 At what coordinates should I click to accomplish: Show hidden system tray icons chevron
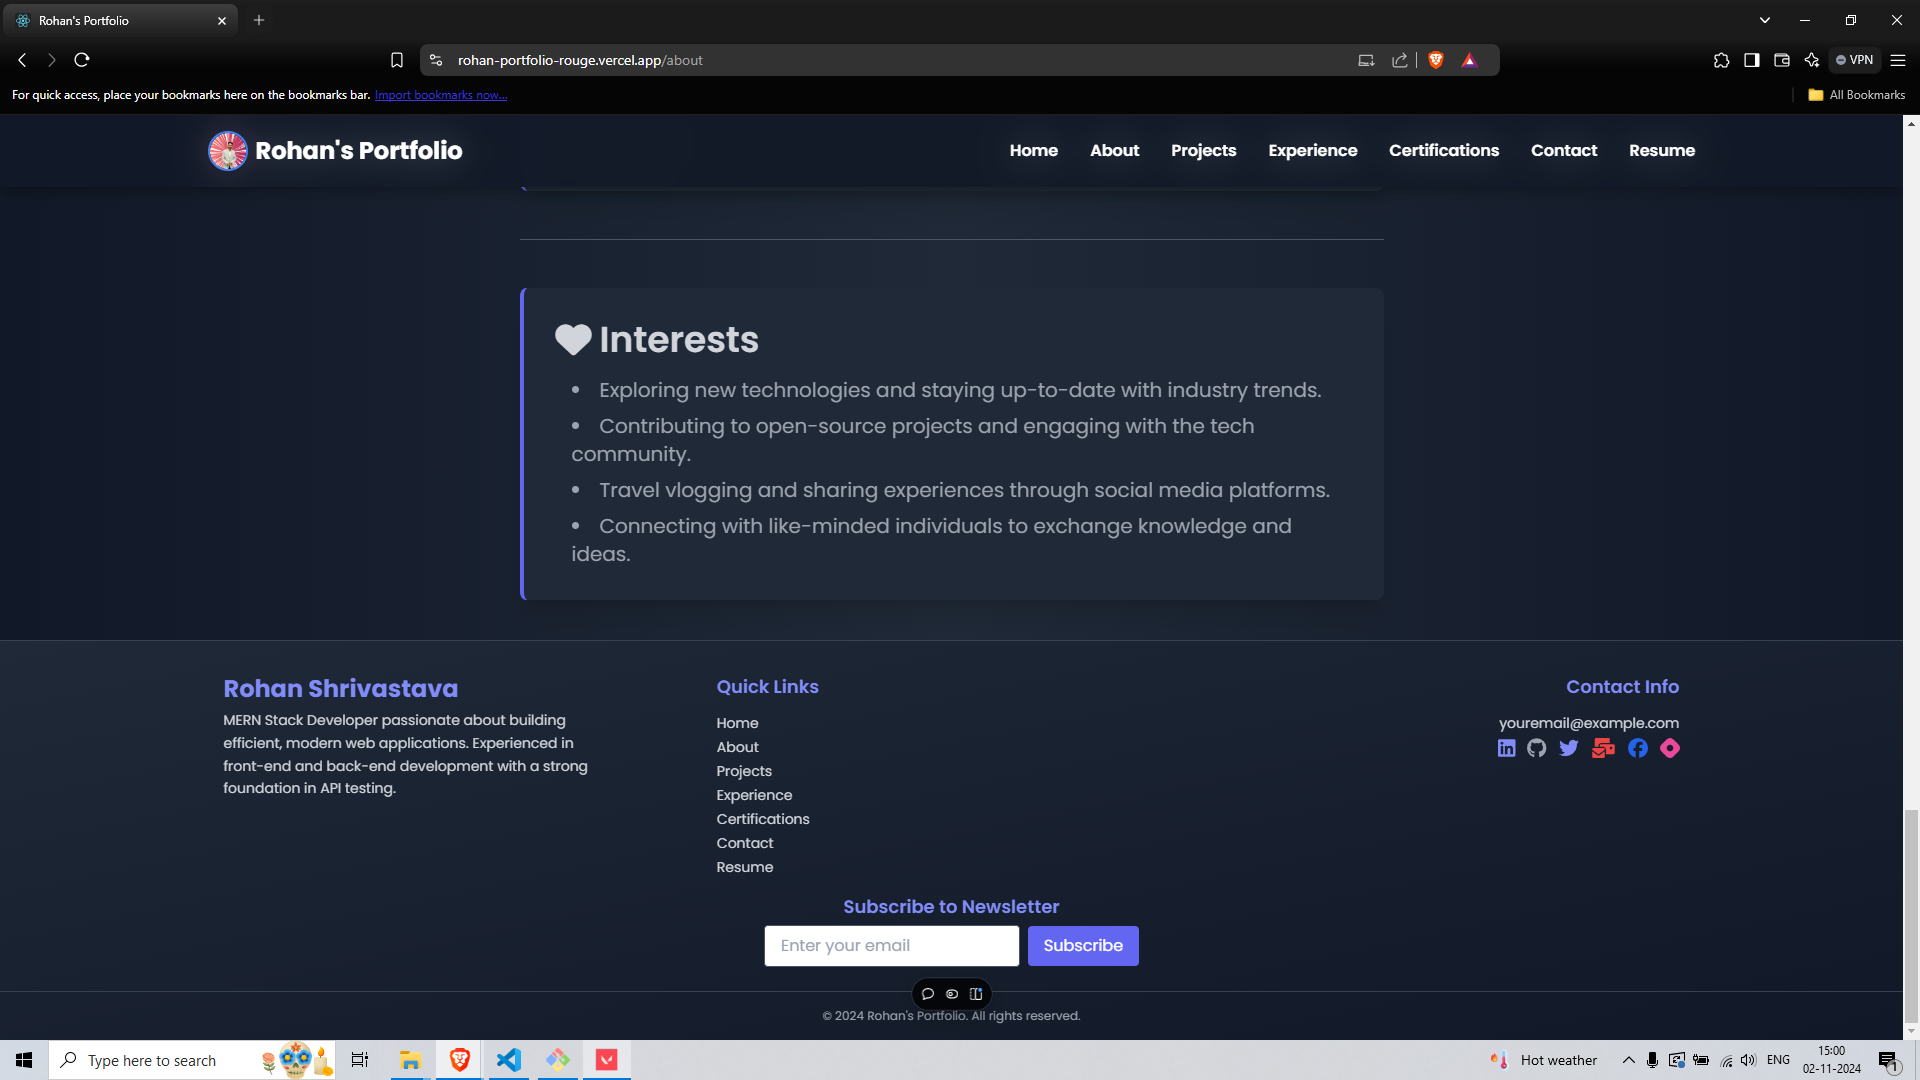(x=1629, y=1060)
